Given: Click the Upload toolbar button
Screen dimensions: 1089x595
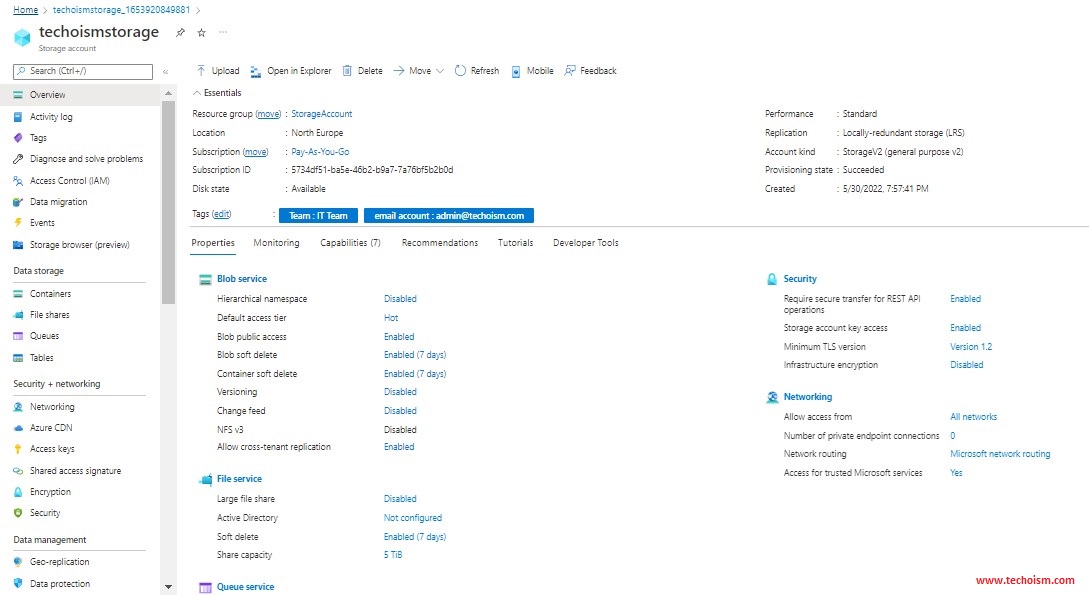Looking at the screenshot, I should pos(217,71).
